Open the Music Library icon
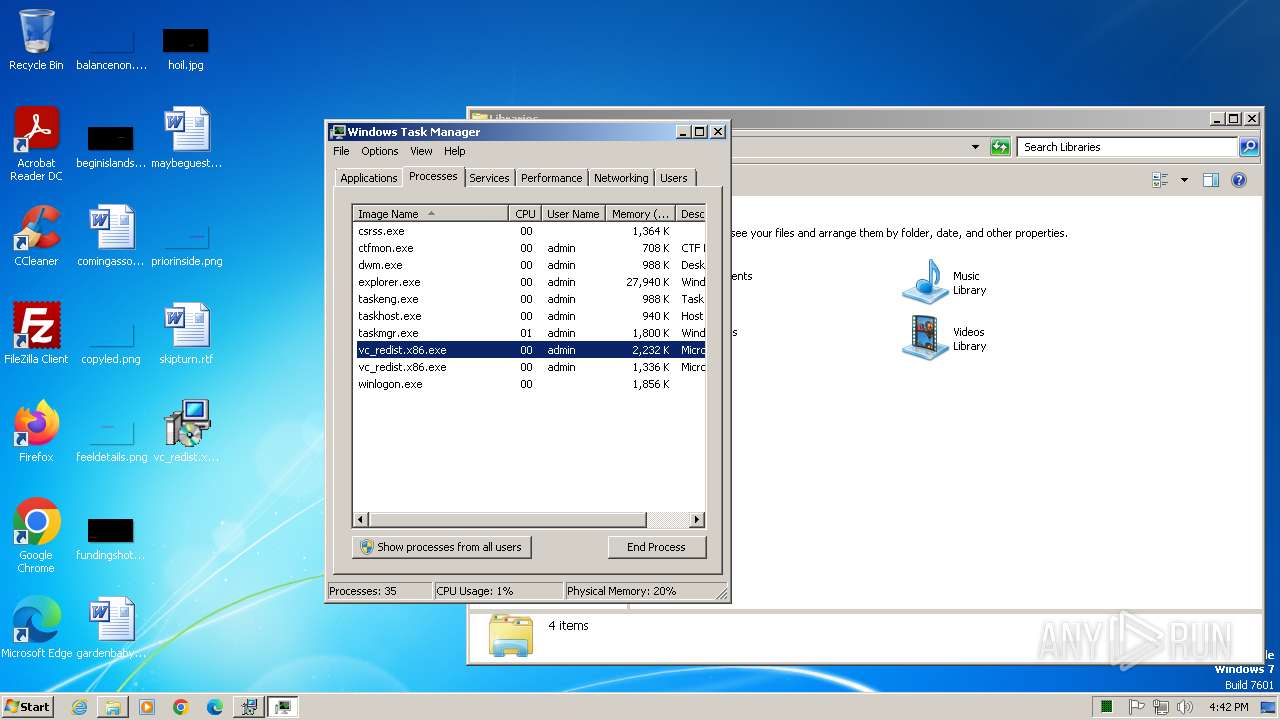Screen dimensions: 1280x720 click(945, 282)
